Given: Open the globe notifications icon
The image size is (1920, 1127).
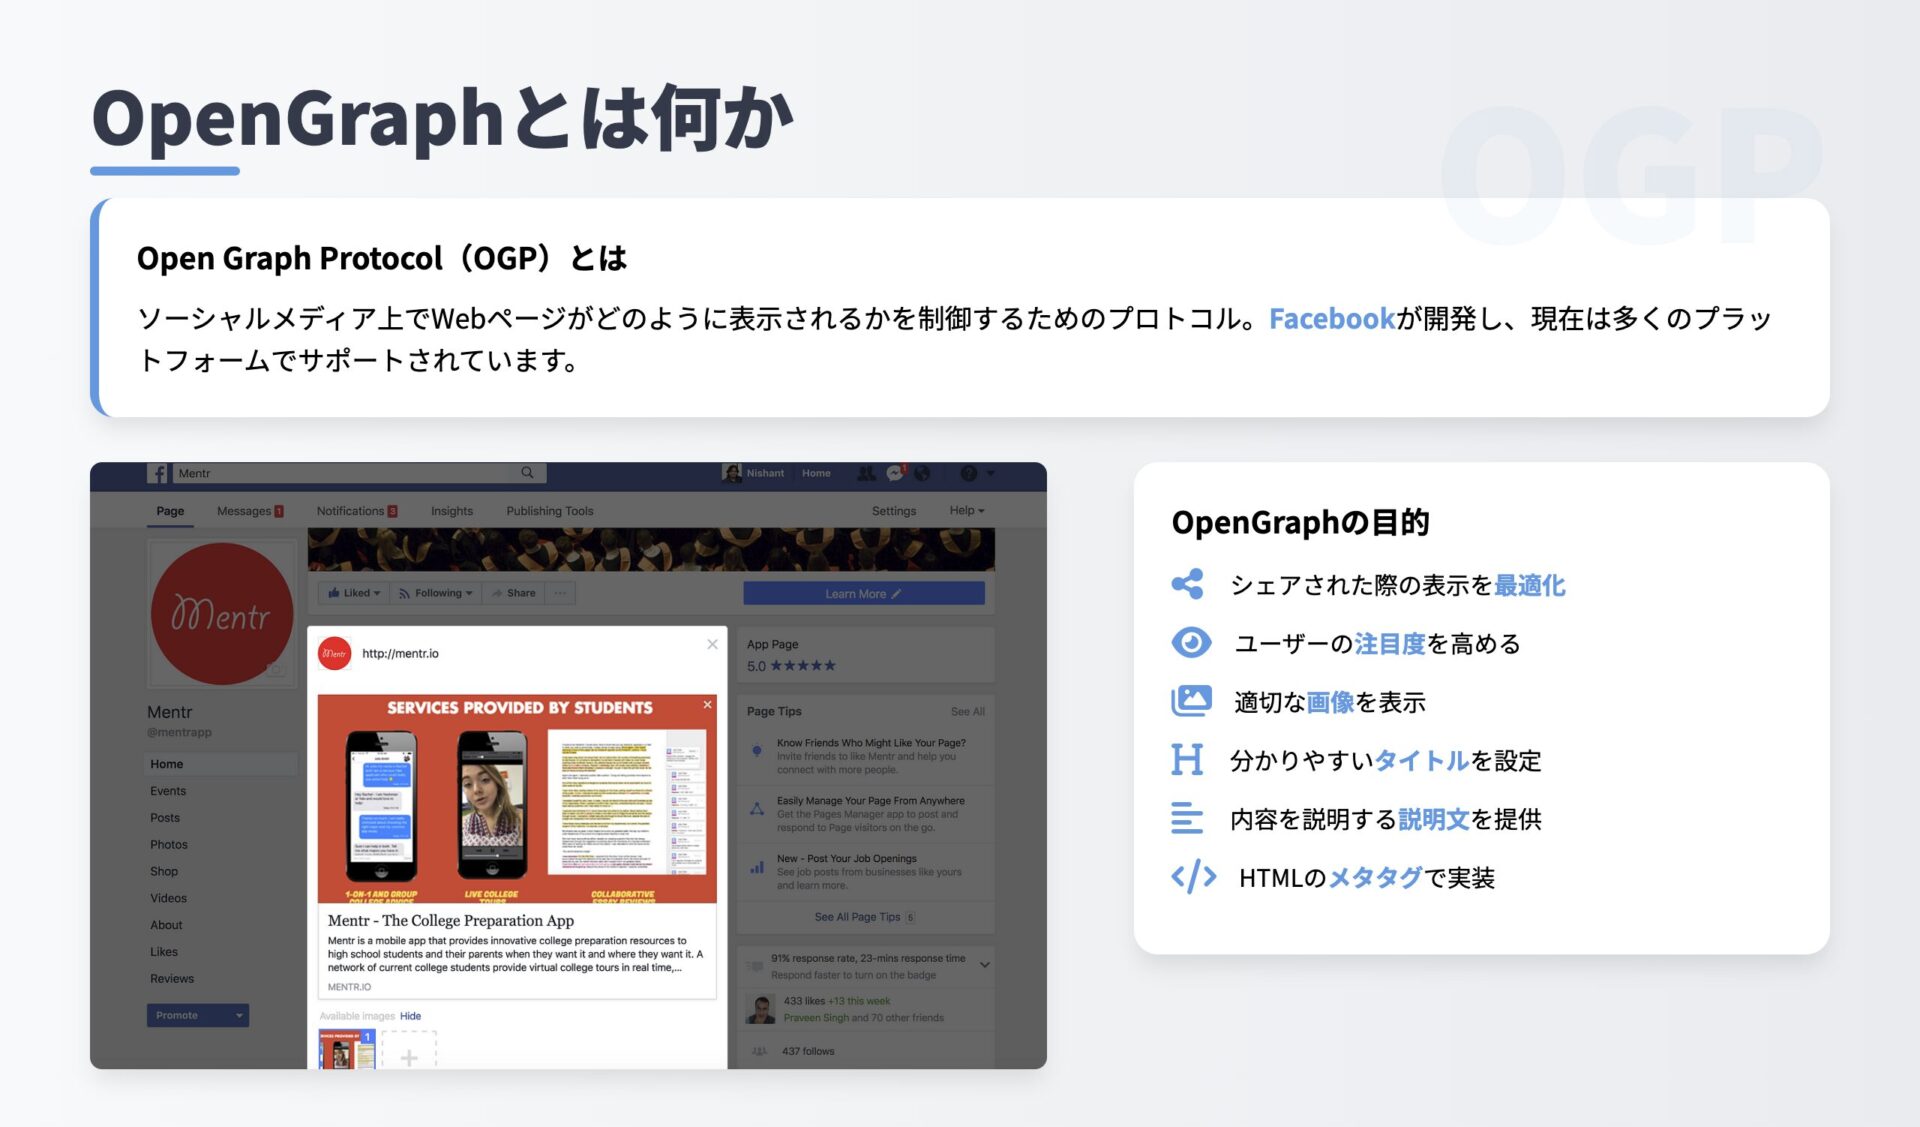Looking at the screenshot, I should click(x=923, y=474).
